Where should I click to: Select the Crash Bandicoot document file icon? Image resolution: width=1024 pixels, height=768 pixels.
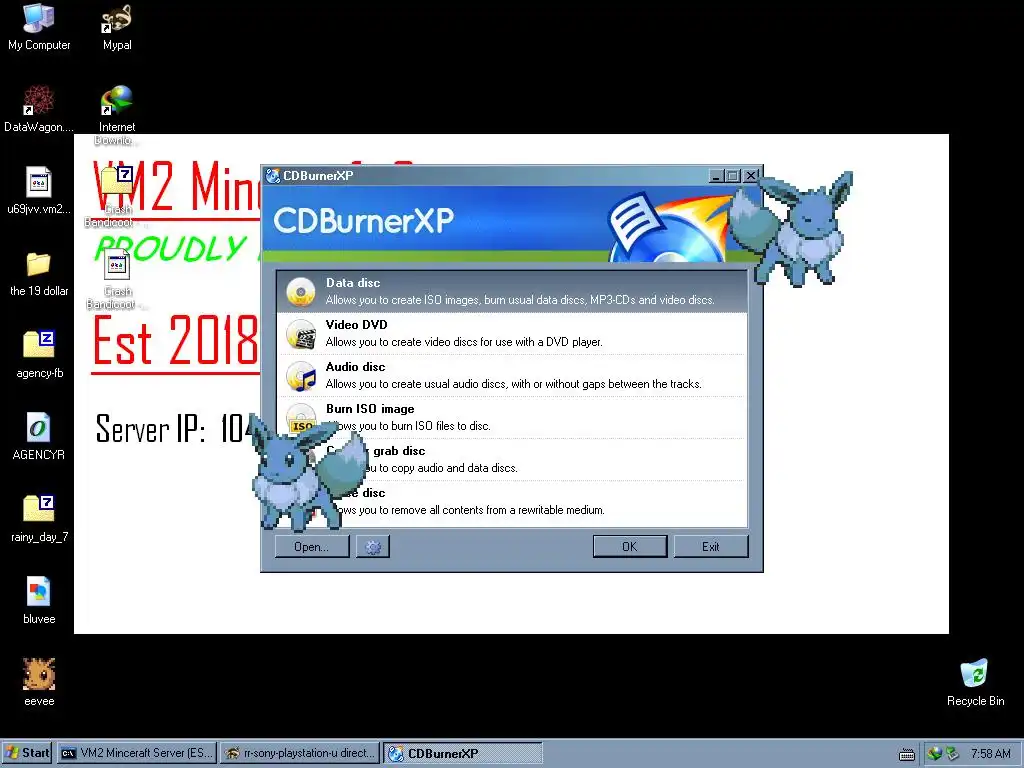click(x=117, y=264)
